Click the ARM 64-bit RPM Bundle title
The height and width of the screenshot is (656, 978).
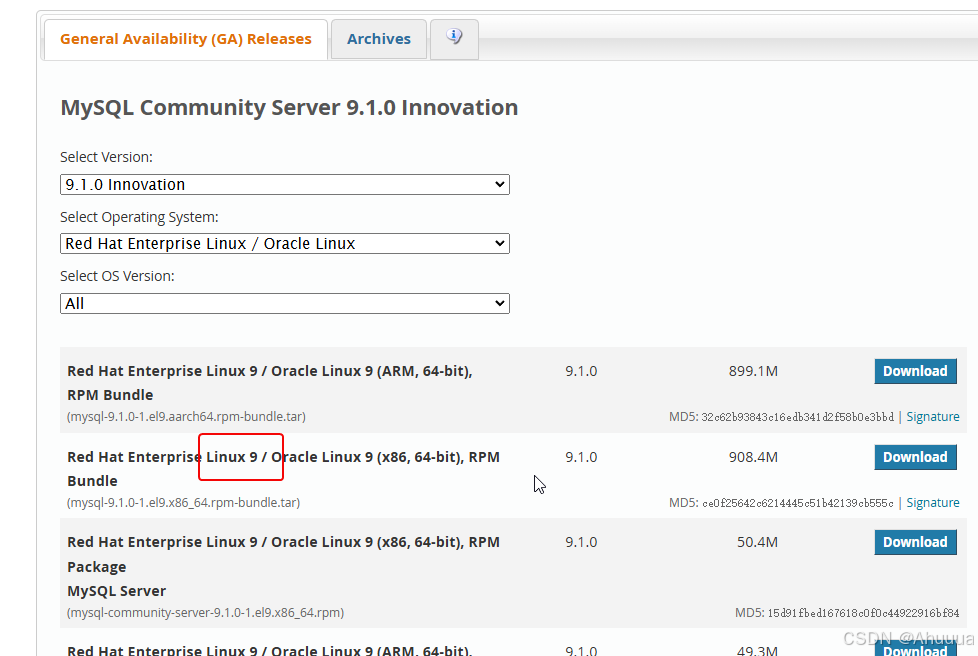click(269, 383)
